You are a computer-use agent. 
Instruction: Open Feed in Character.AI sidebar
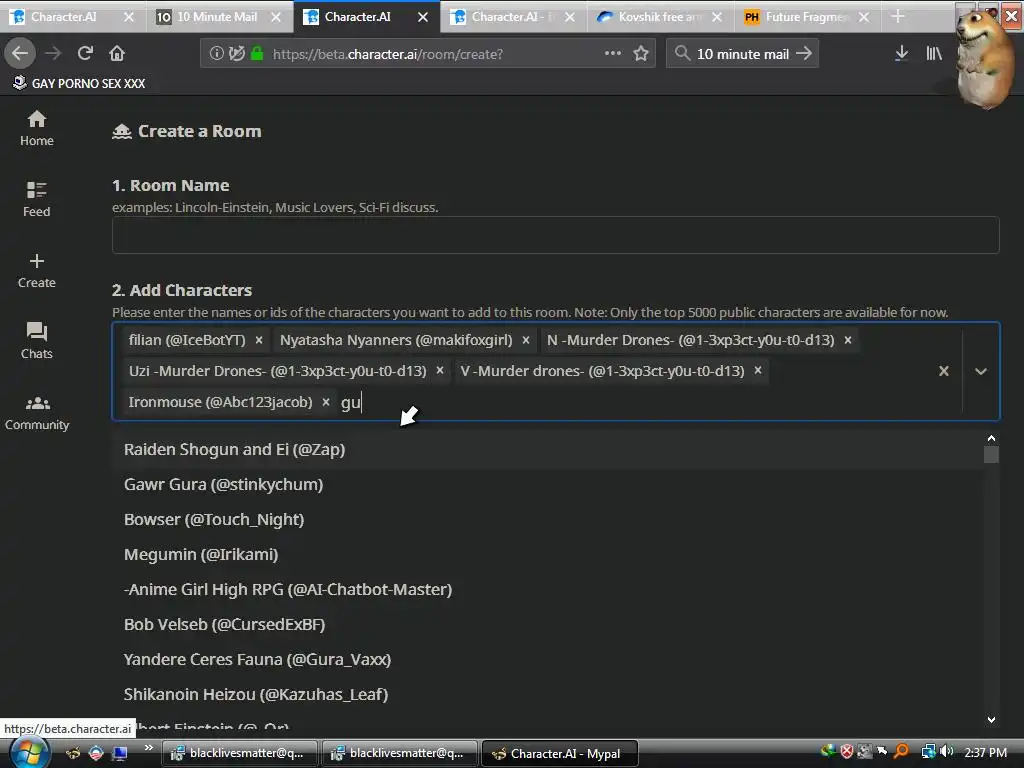coord(37,199)
